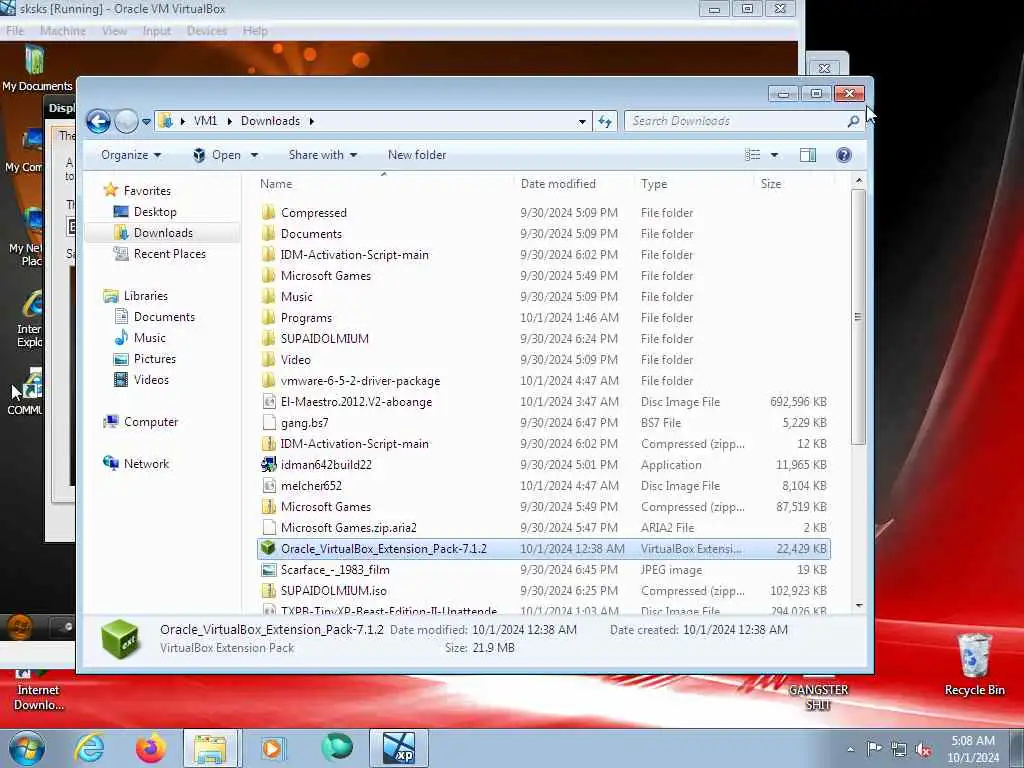
Task: Click the search magnifier icon
Action: point(853,121)
